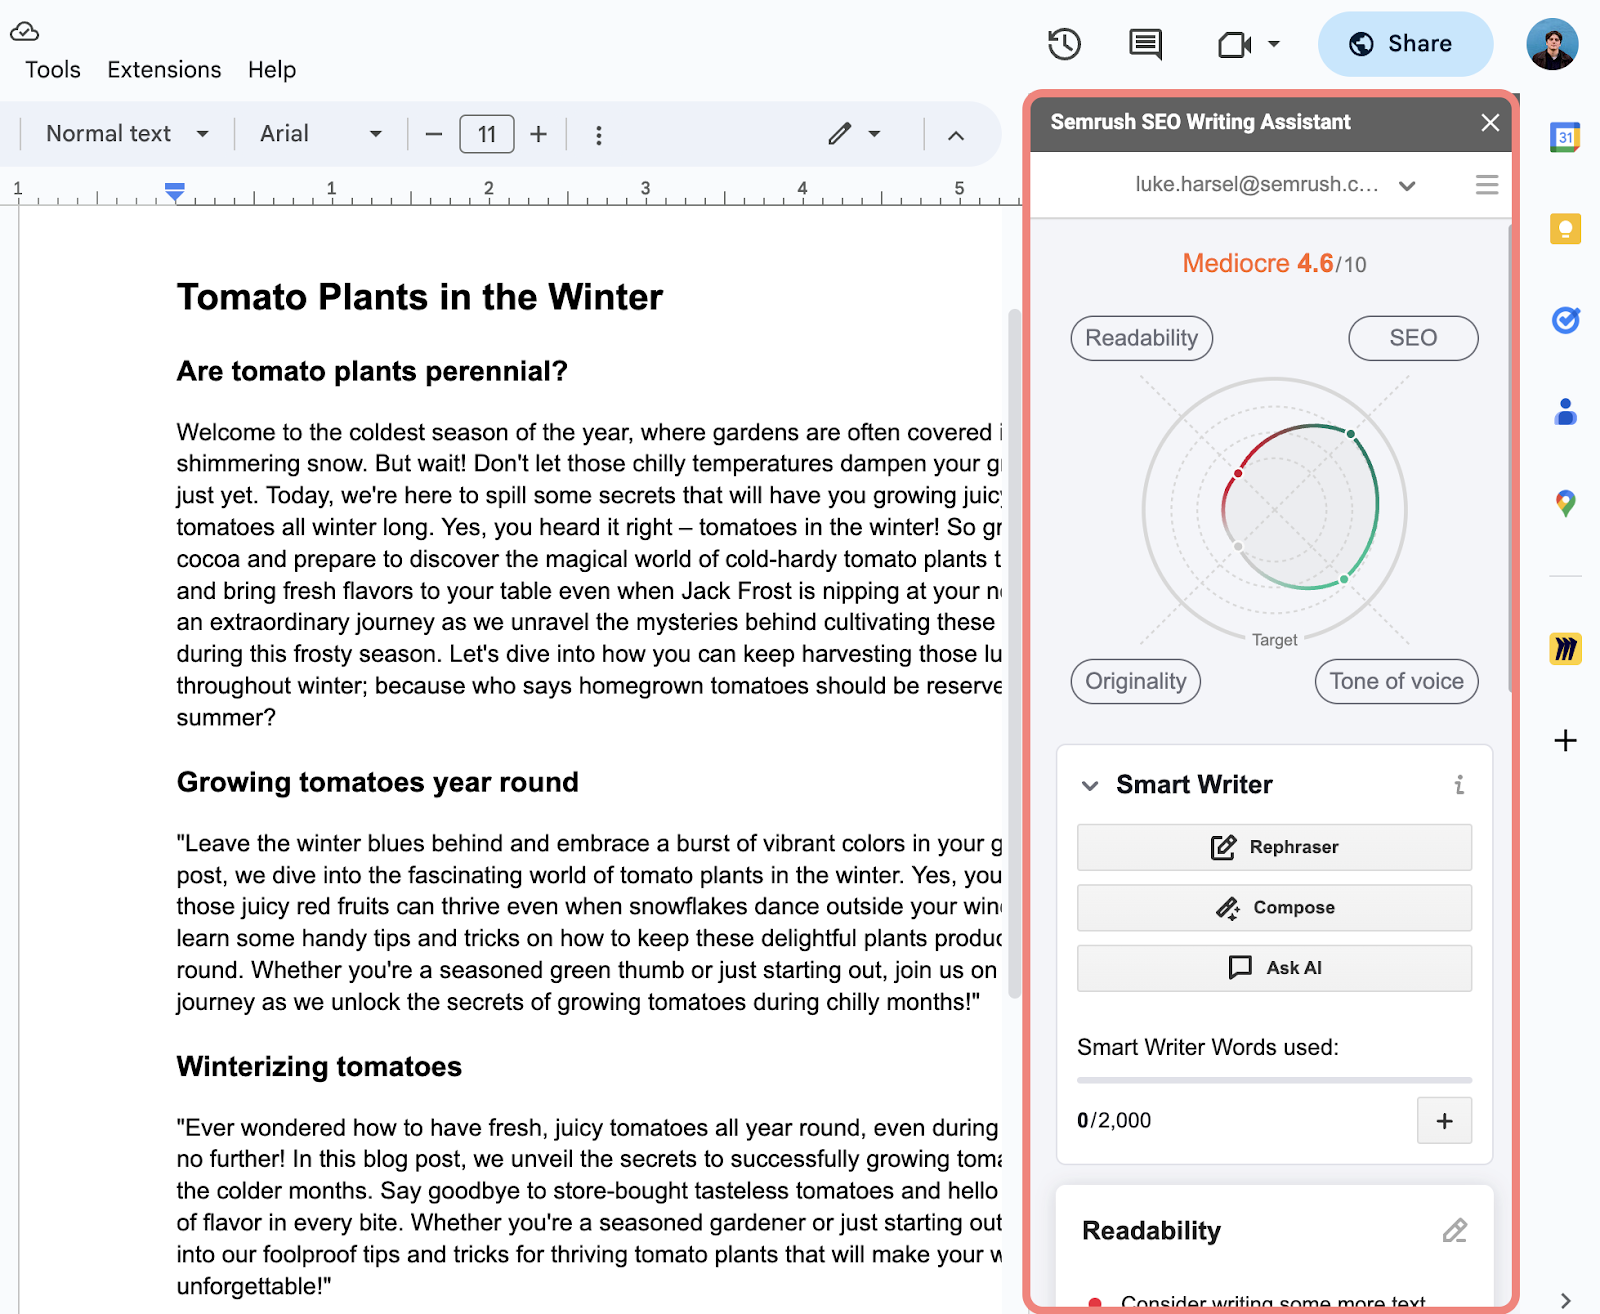This screenshot has height=1314, width=1600.
Task: Open Google Tasks side panel icon
Action: point(1565,320)
